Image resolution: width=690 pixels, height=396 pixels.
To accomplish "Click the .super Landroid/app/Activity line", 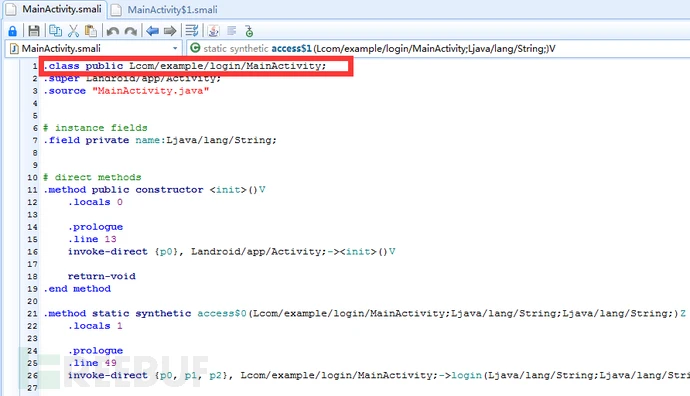I will pos(132,78).
